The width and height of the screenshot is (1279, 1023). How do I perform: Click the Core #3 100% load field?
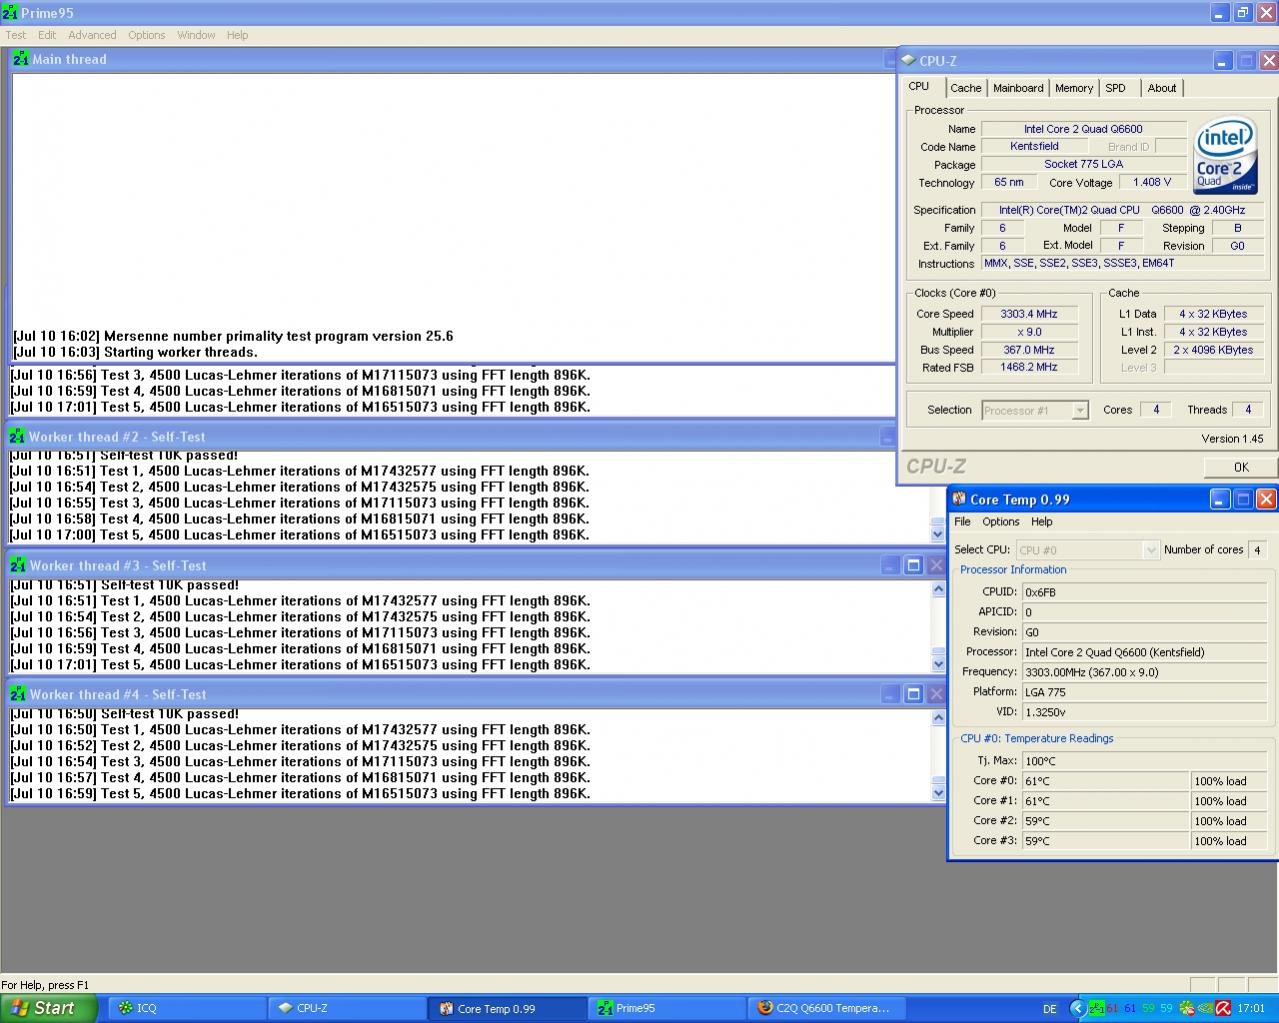pyautogui.click(x=1231, y=841)
